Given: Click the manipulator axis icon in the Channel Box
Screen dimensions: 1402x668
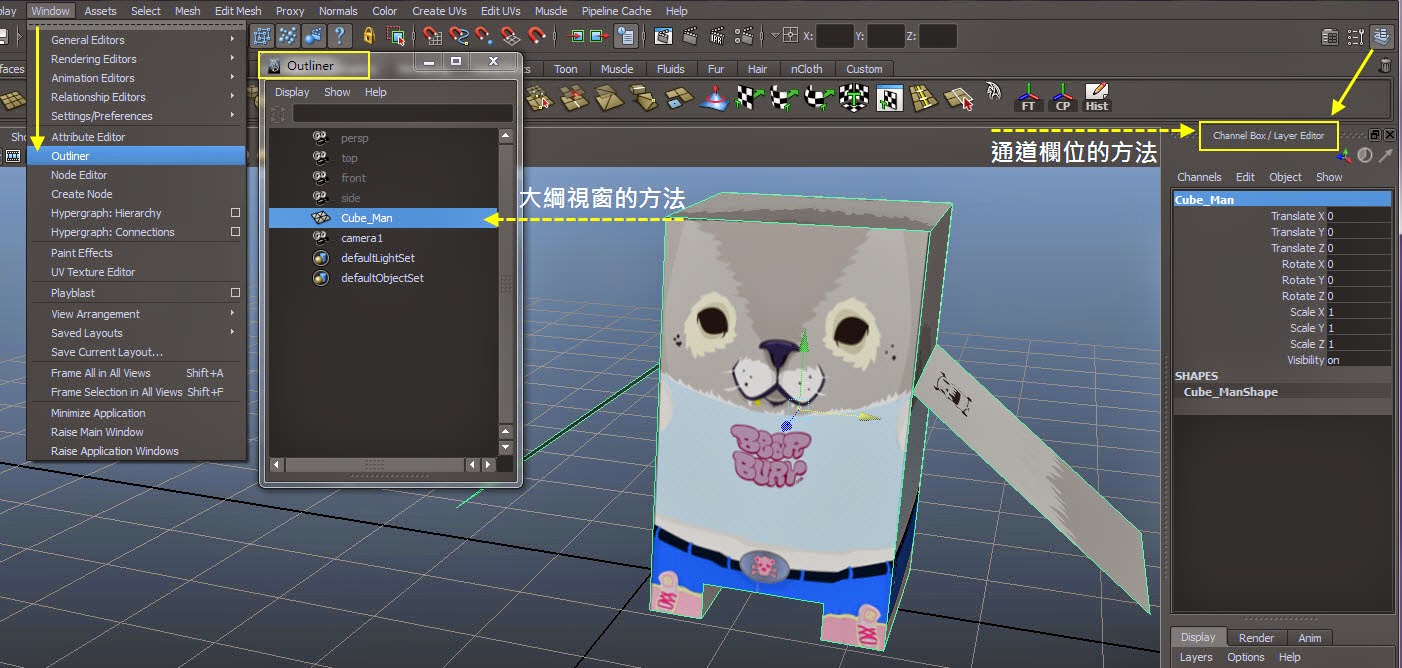Looking at the screenshot, I should [x=1344, y=156].
